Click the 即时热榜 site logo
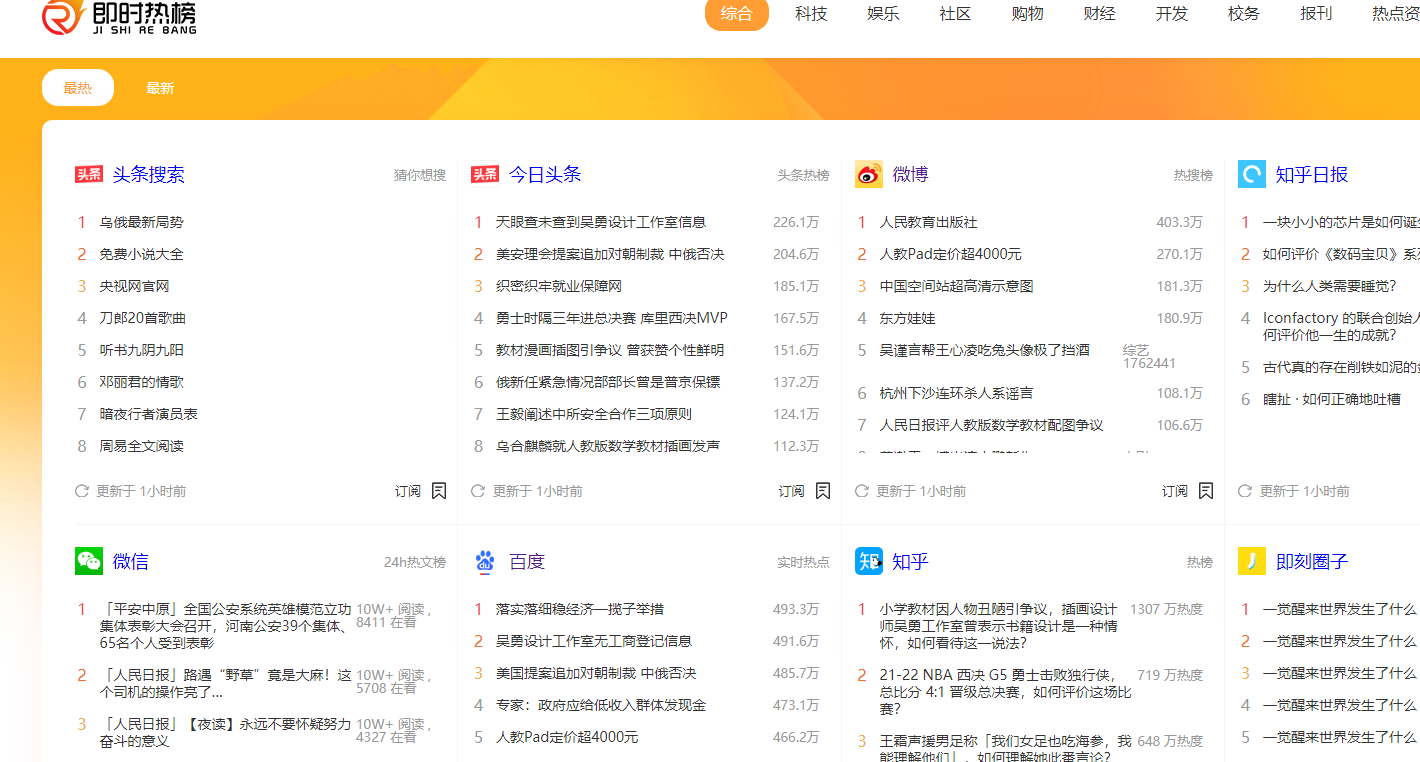Viewport: 1420px width, 762px height. click(x=120, y=17)
